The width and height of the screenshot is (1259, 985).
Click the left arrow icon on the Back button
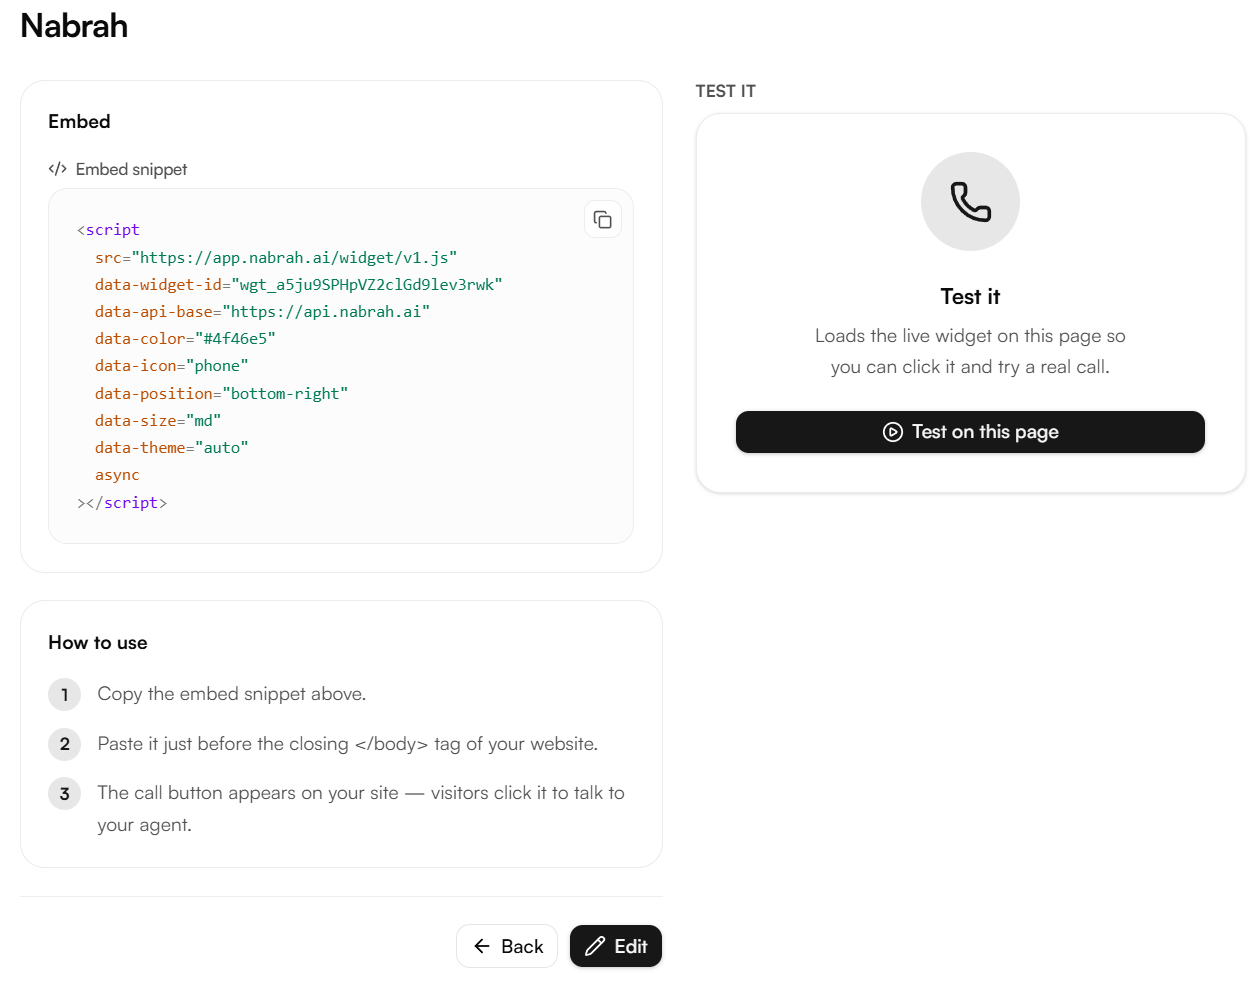[x=482, y=946]
